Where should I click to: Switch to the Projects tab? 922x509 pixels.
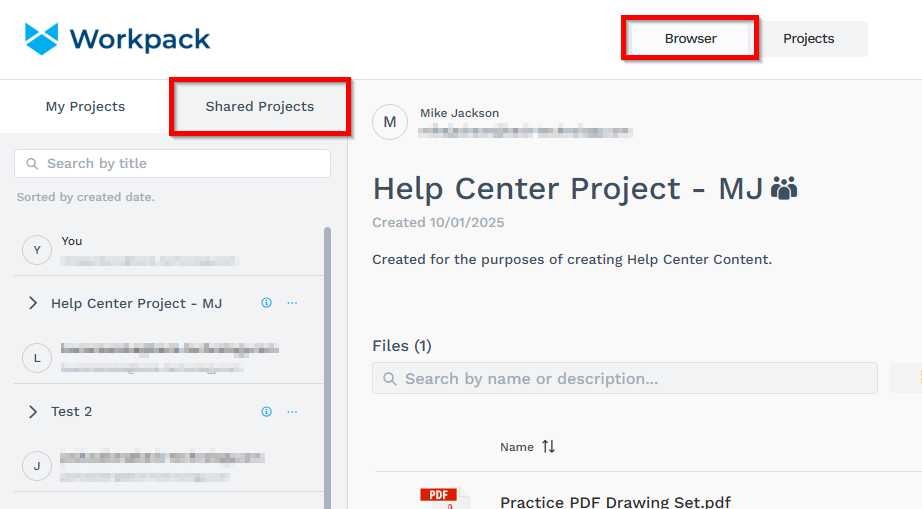click(x=808, y=39)
